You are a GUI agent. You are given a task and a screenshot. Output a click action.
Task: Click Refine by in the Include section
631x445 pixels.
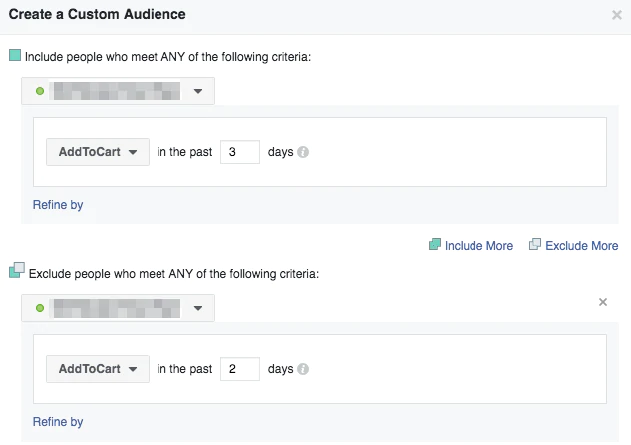pyautogui.click(x=58, y=205)
